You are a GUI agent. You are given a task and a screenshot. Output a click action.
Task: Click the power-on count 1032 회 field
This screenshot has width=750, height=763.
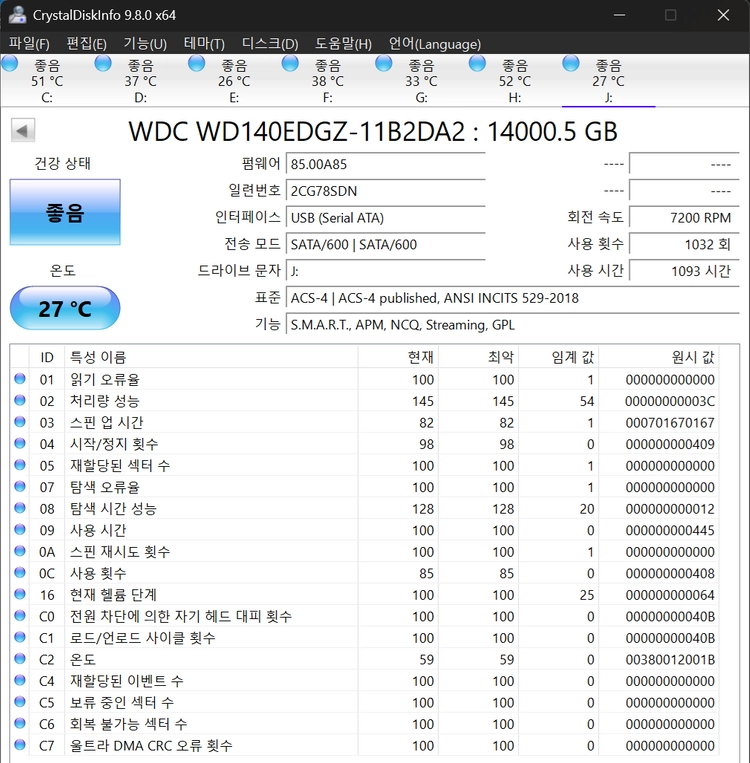[x=684, y=244]
